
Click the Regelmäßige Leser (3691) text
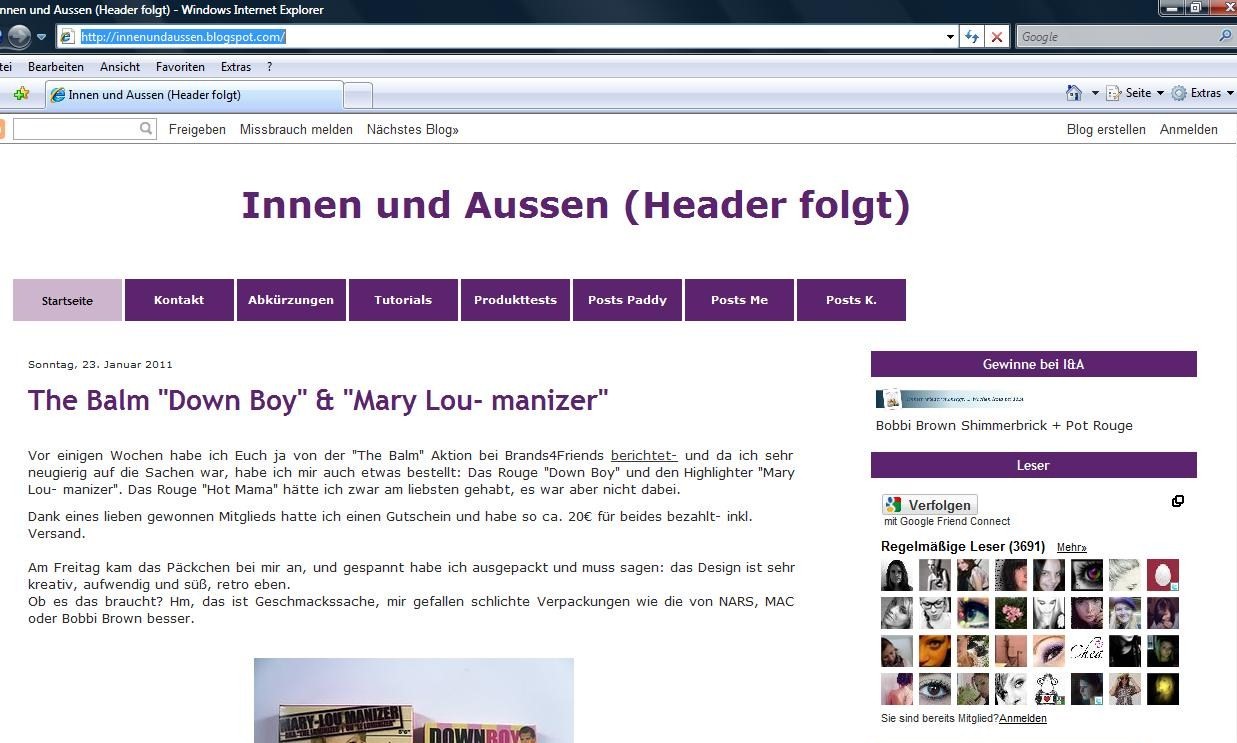coord(963,547)
